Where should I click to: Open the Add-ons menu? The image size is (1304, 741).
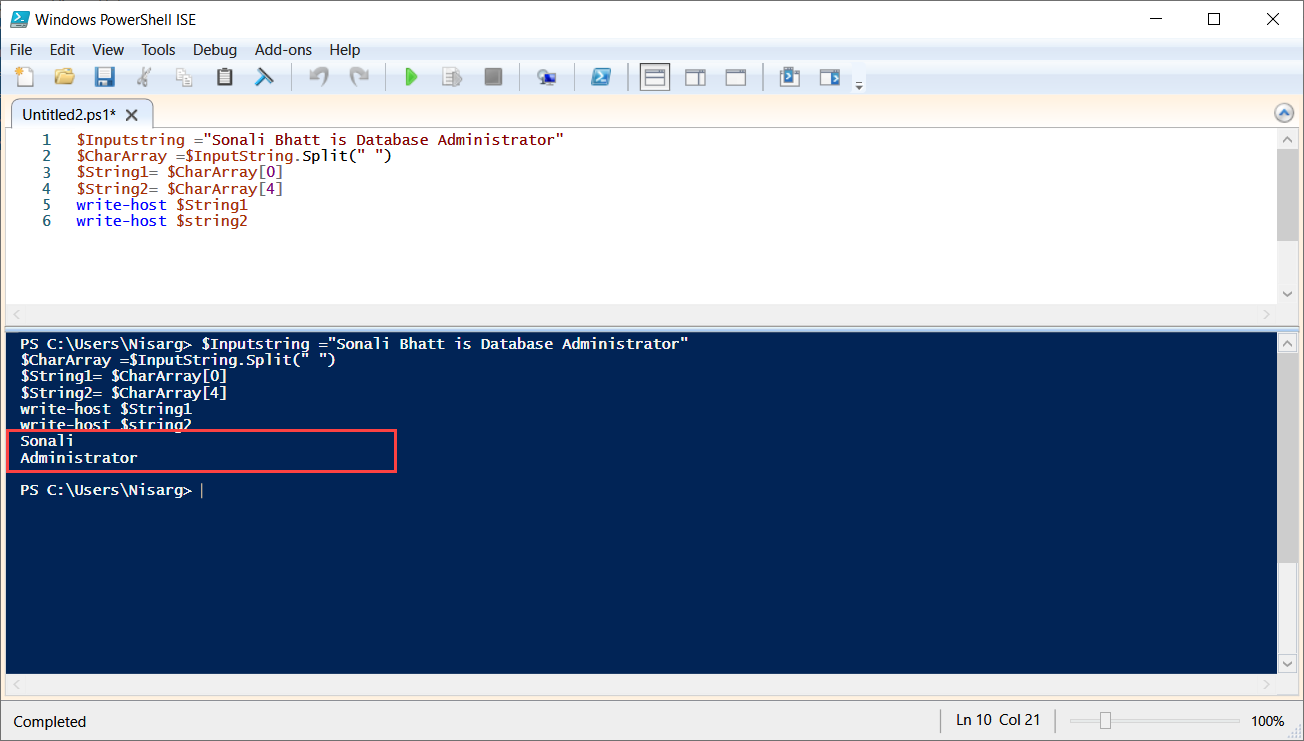283,49
